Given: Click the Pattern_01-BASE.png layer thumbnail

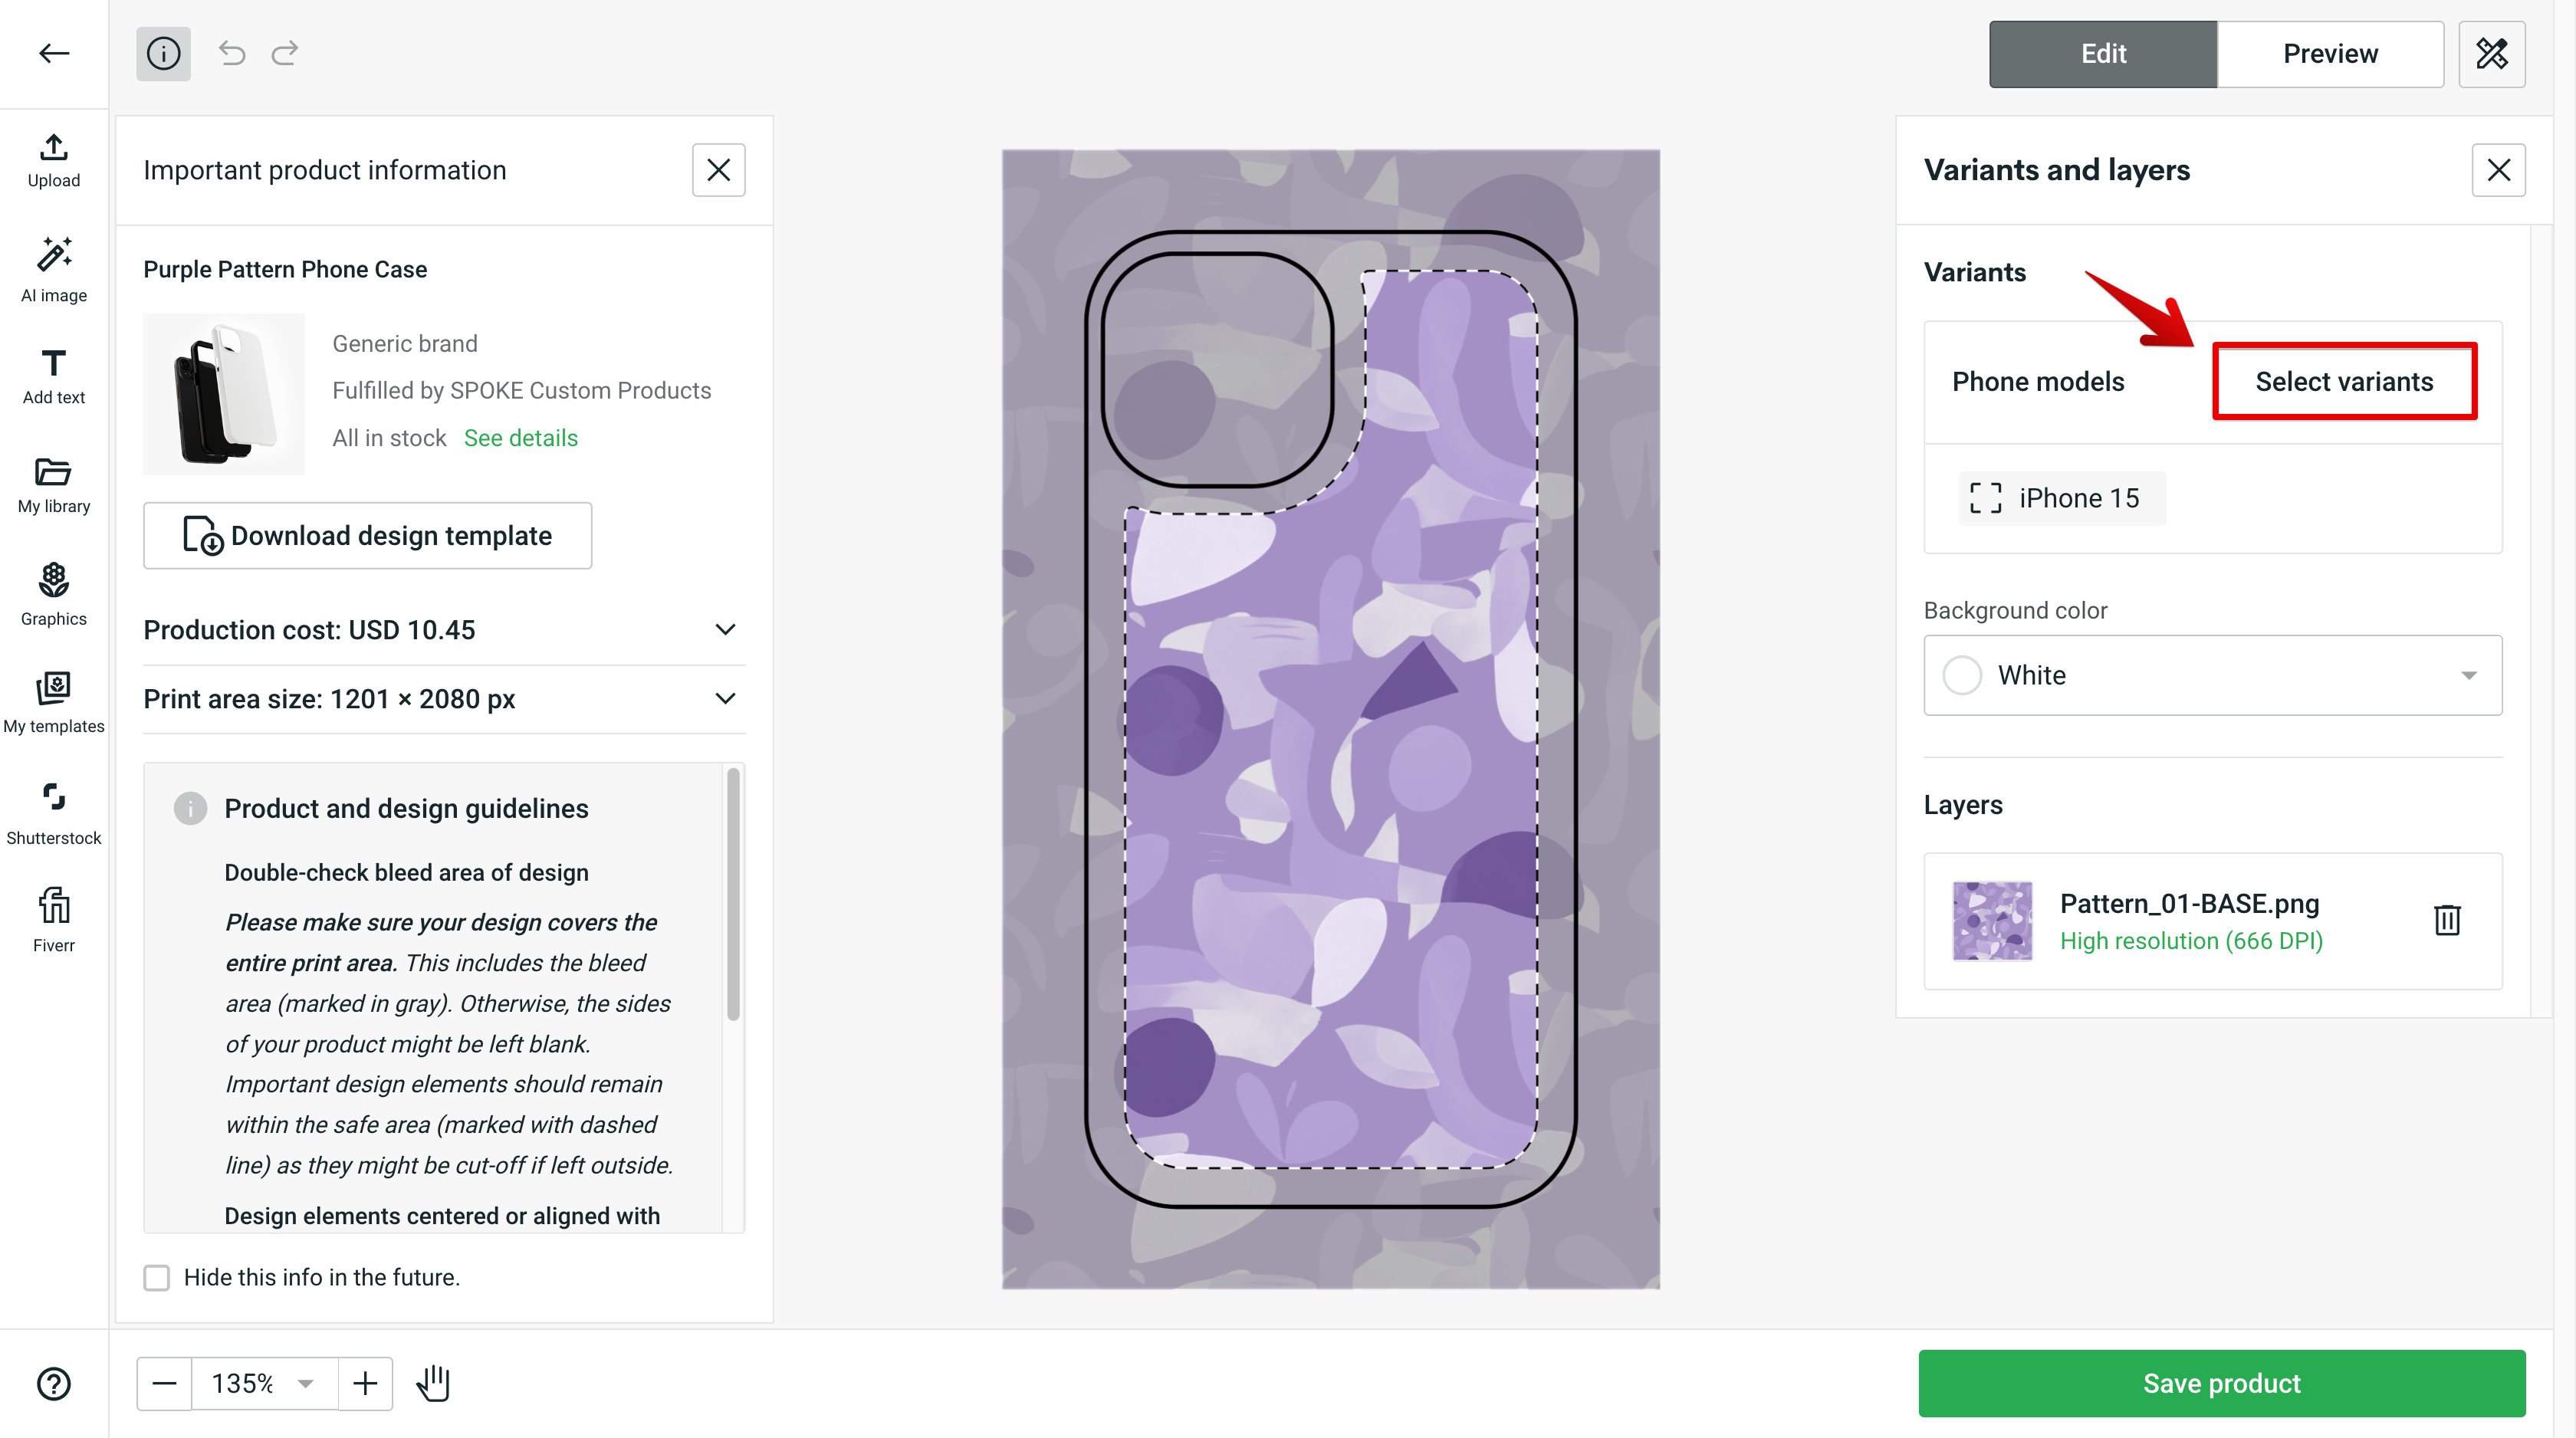Looking at the screenshot, I should tap(1991, 920).
